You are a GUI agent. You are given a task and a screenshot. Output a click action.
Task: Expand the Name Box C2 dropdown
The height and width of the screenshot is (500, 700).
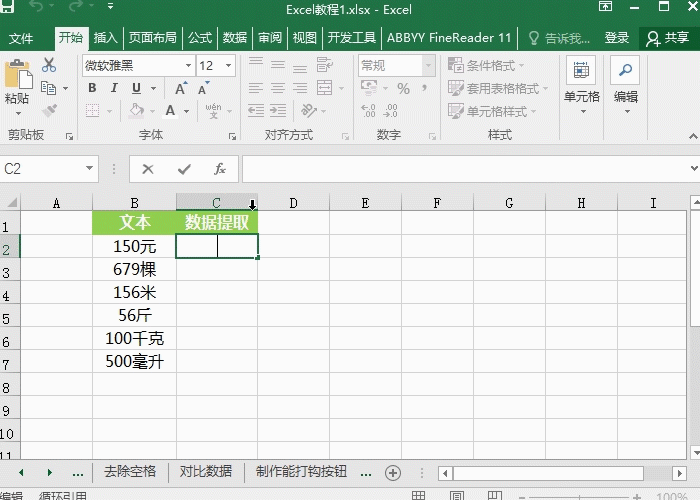click(89, 169)
